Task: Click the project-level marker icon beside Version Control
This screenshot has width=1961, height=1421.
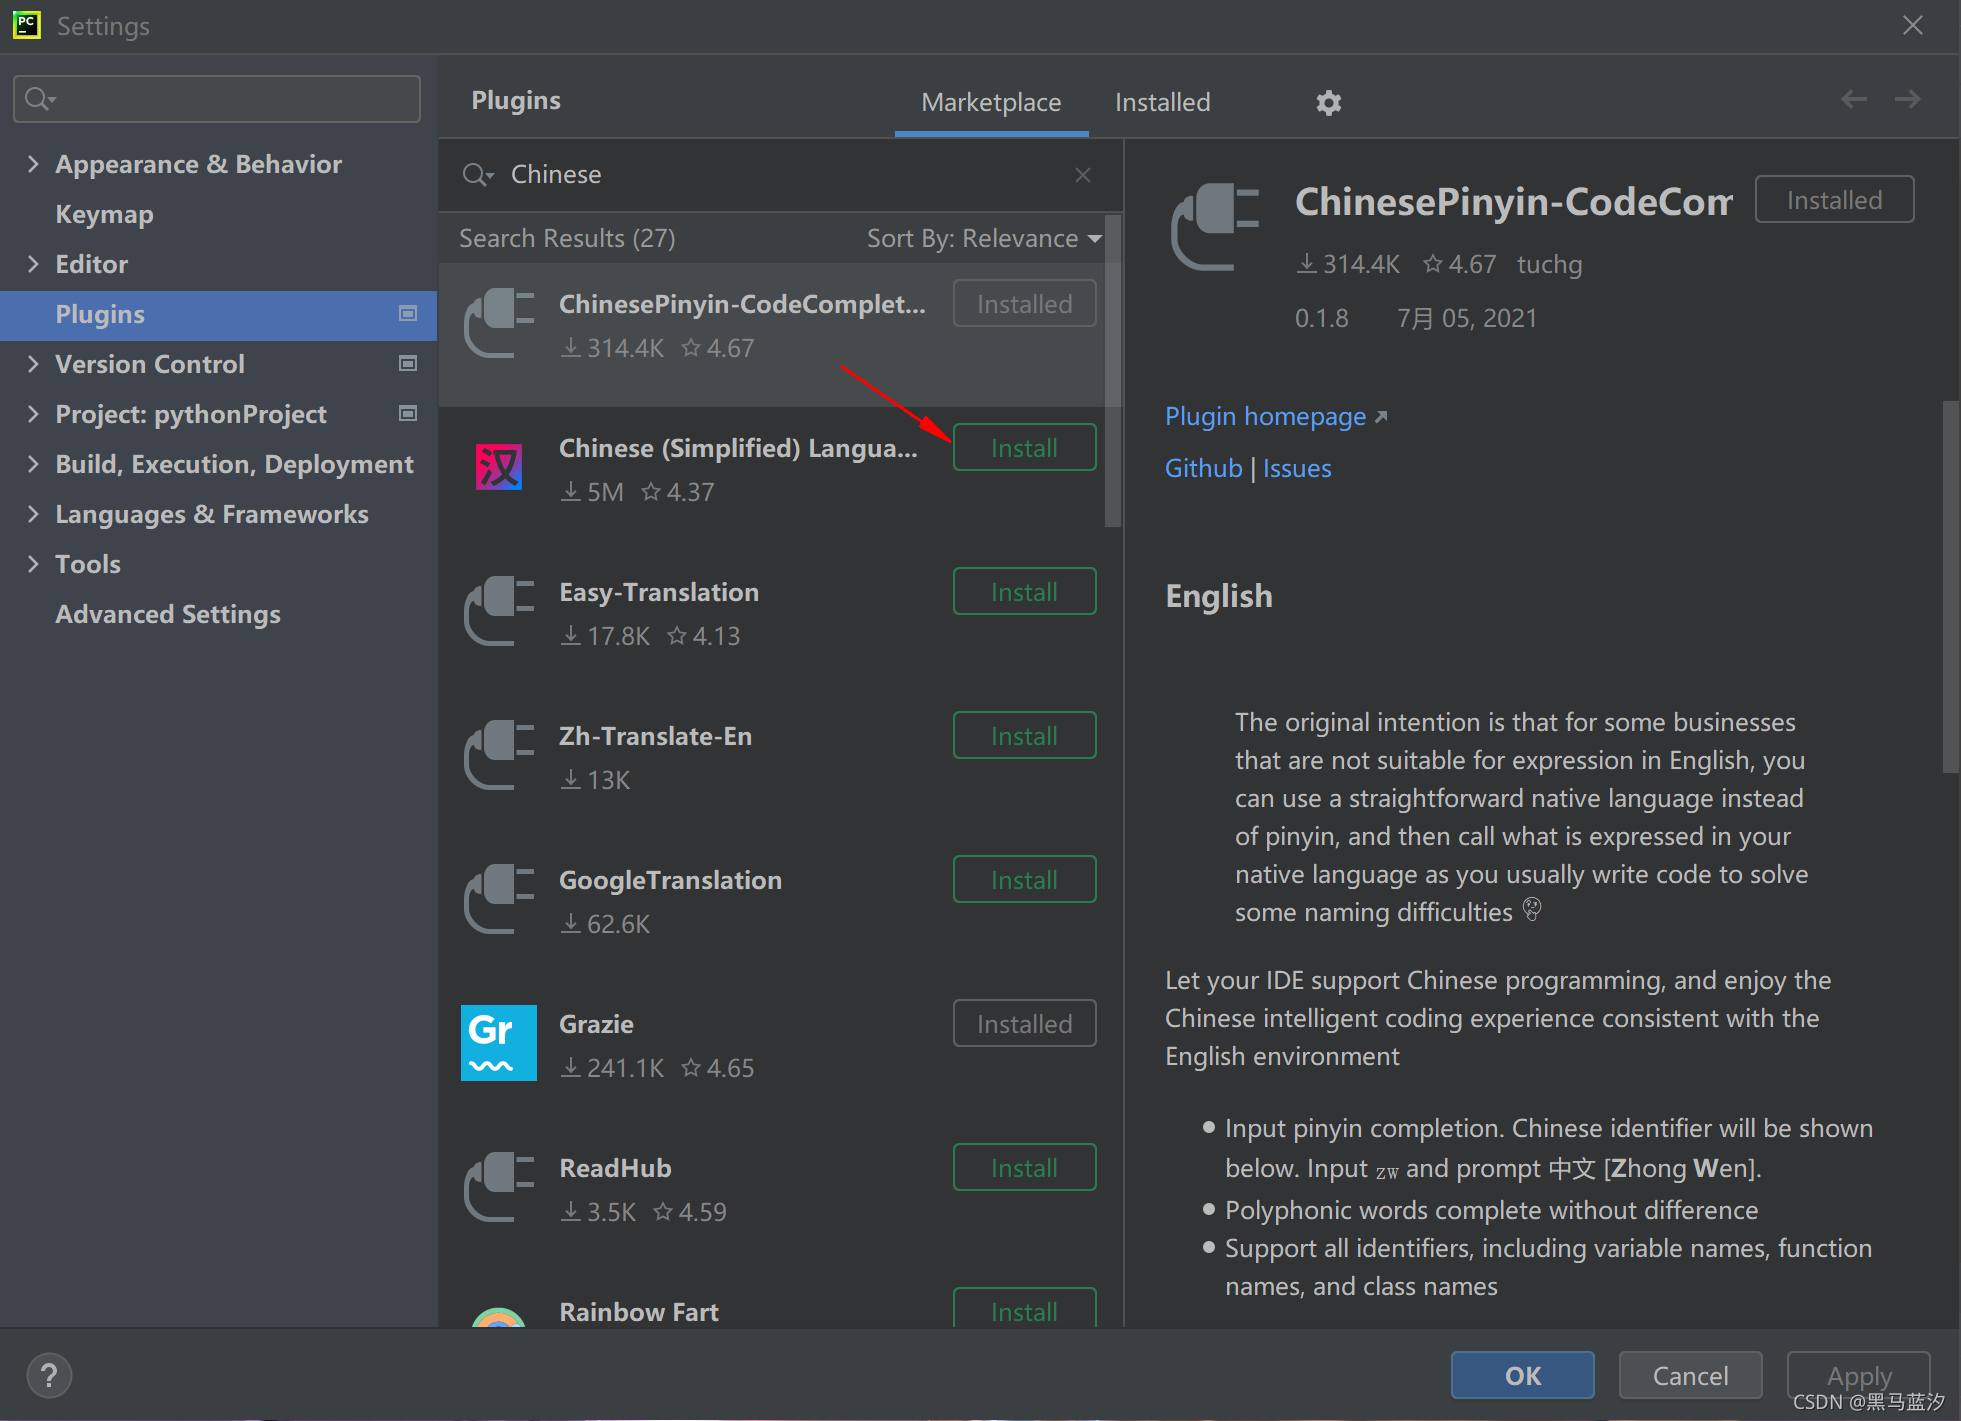Action: 408,364
